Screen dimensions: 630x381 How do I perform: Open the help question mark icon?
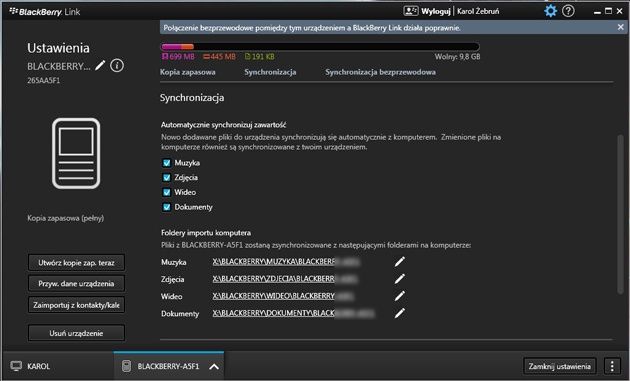[568, 11]
